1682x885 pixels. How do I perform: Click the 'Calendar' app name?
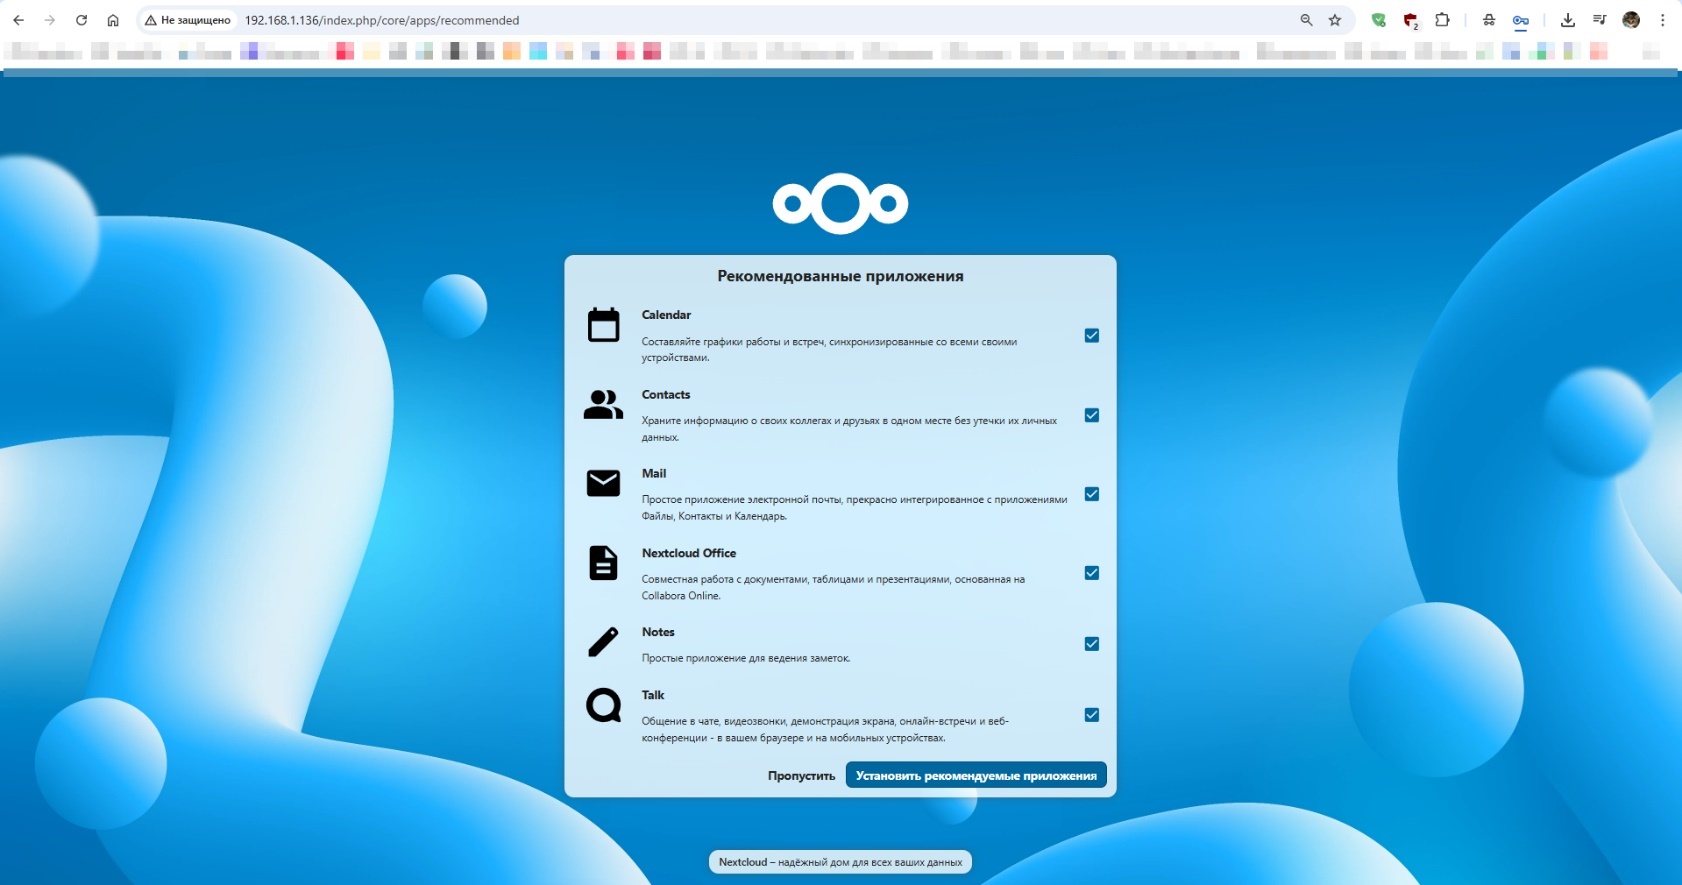click(666, 315)
